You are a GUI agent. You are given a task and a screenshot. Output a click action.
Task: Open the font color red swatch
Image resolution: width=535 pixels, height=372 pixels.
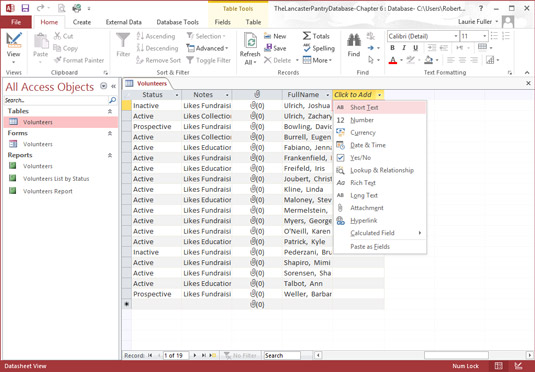393,60
